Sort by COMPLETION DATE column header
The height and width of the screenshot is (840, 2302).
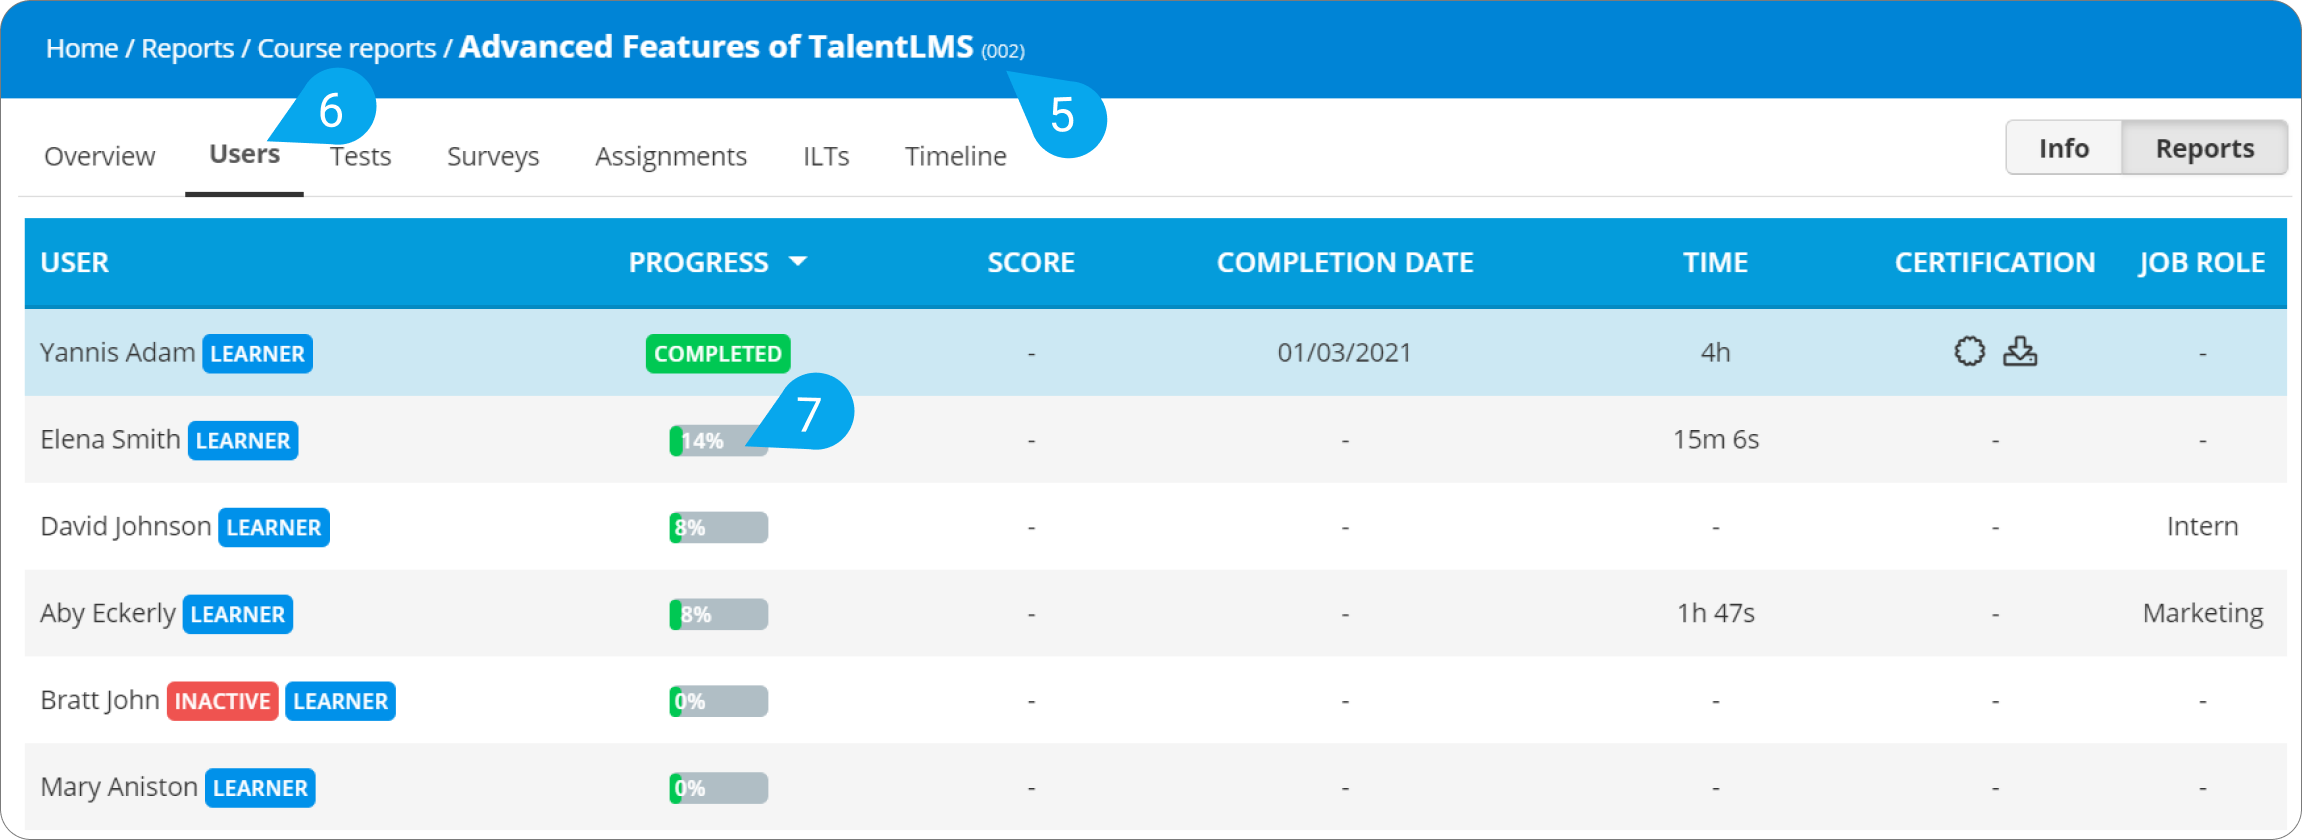click(1345, 262)
